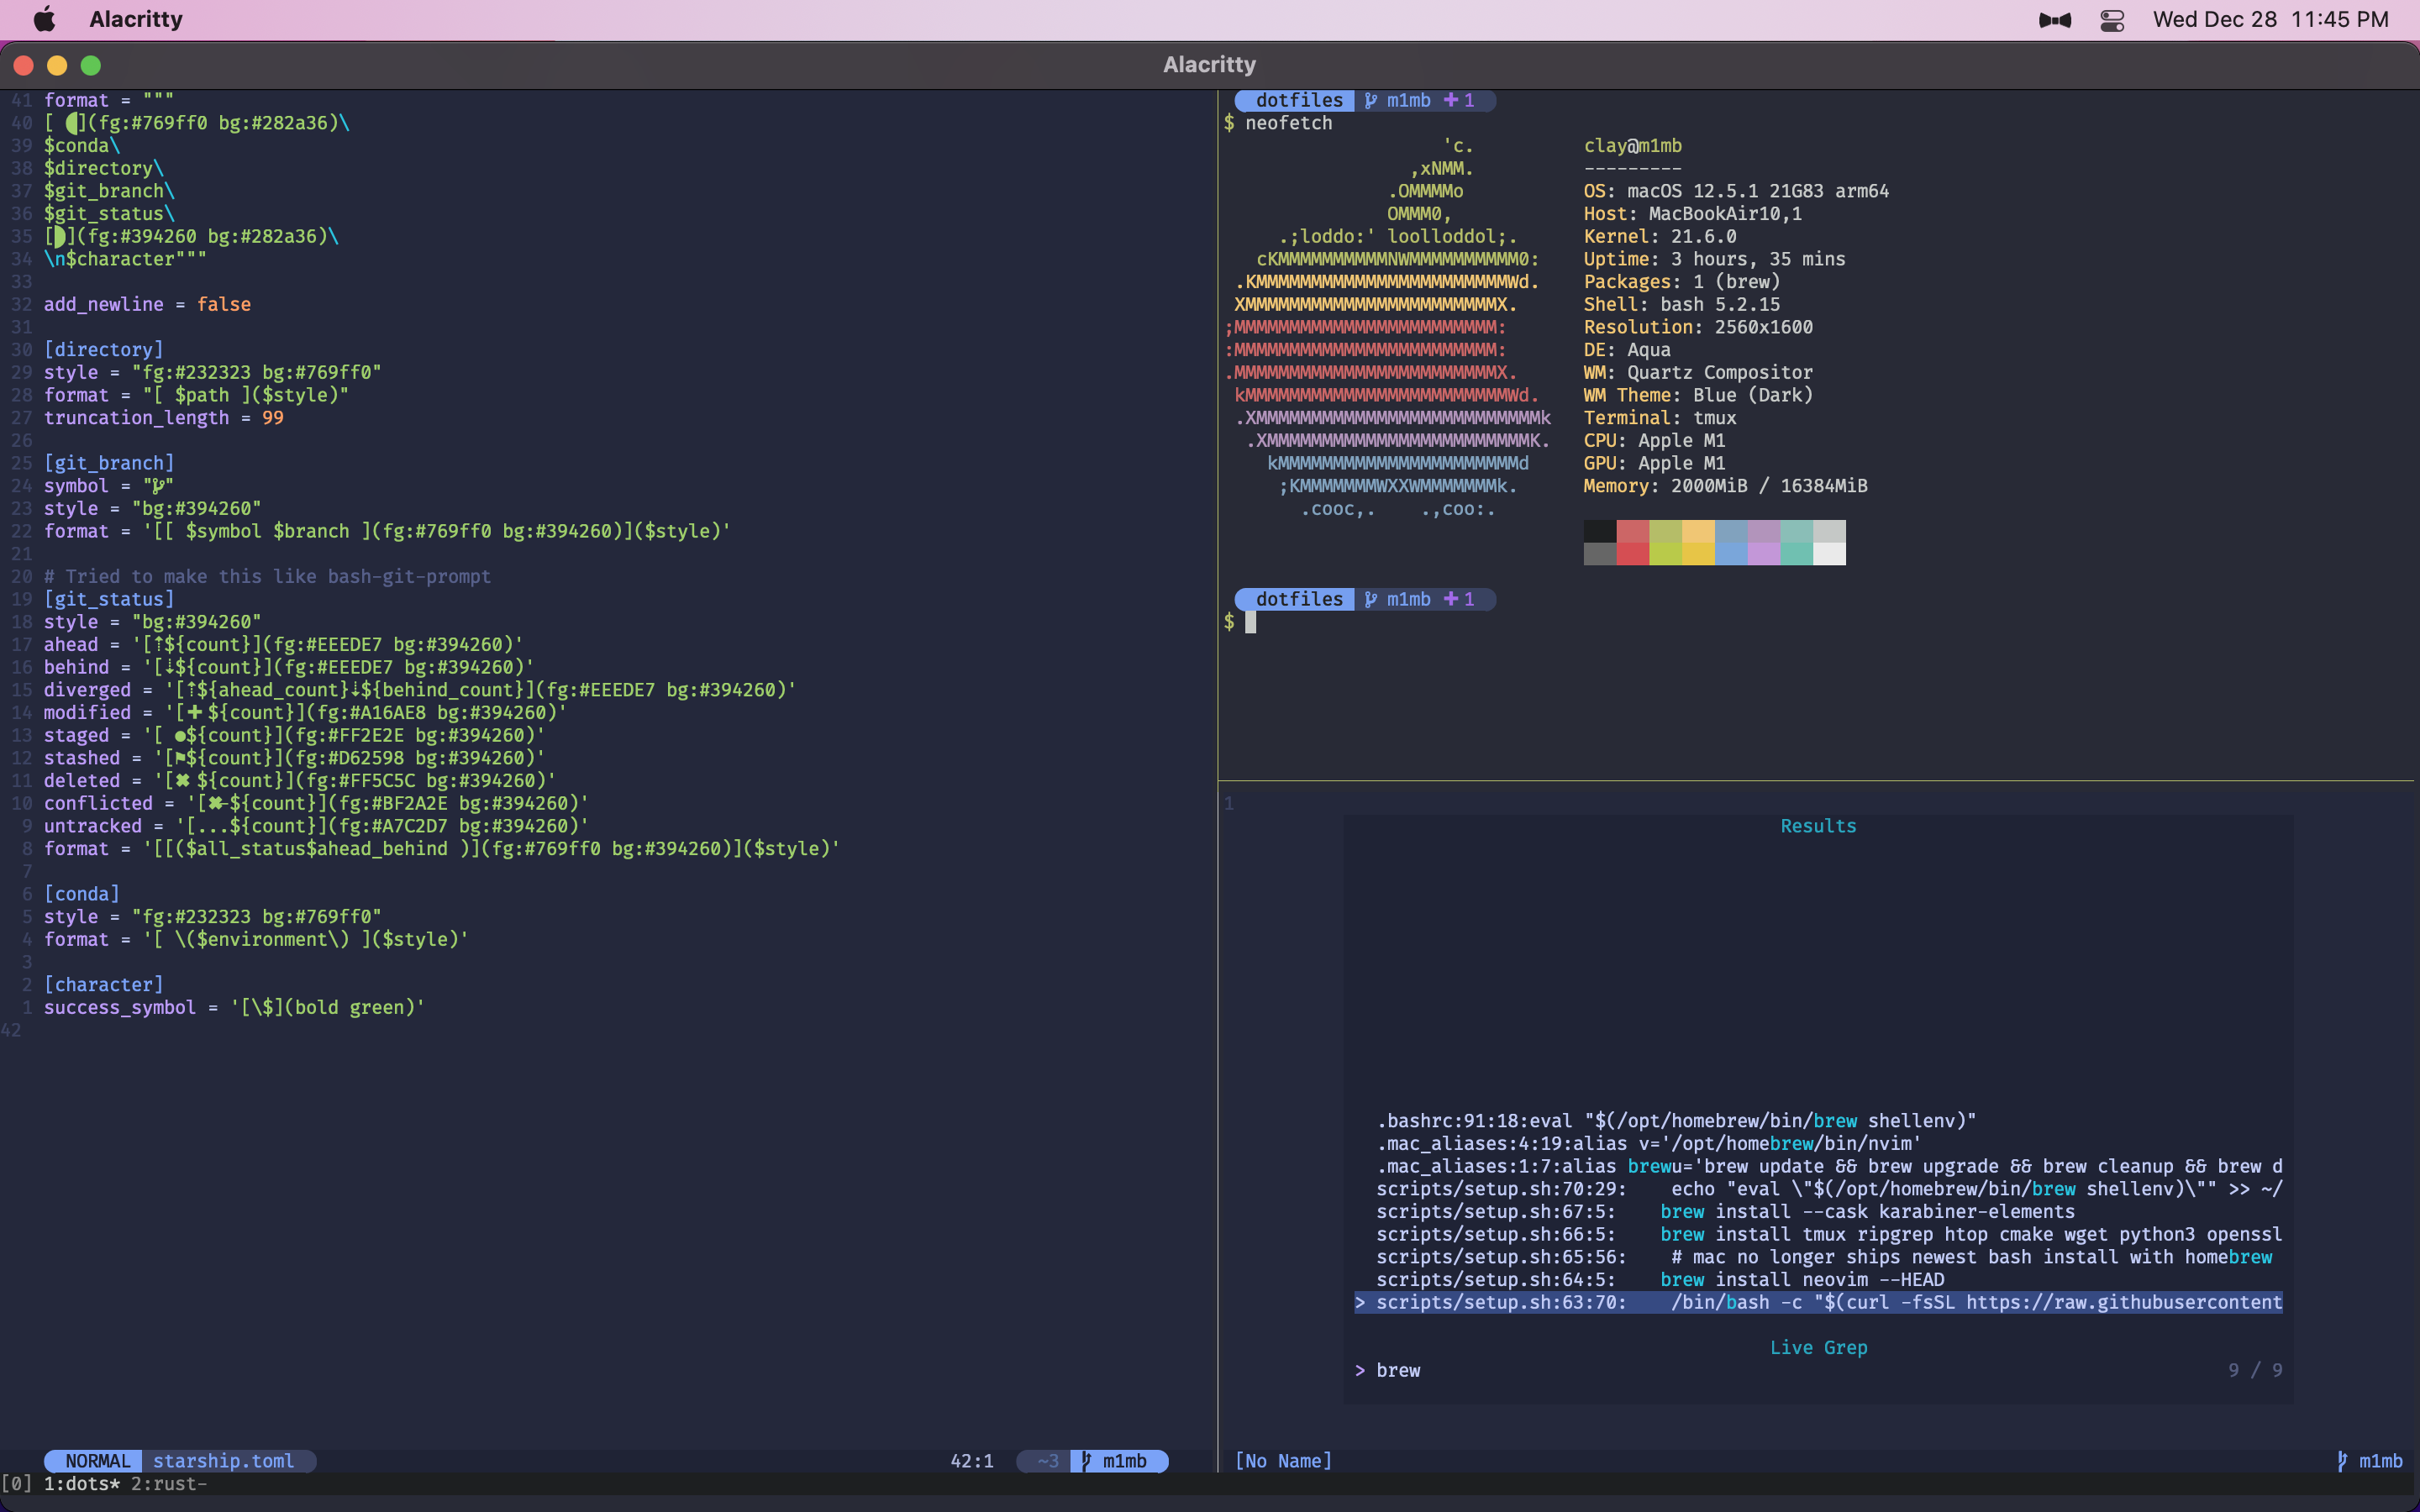Click the [conda] section header
Viewport: 2420px width, 1512px height.
[81, 894]
